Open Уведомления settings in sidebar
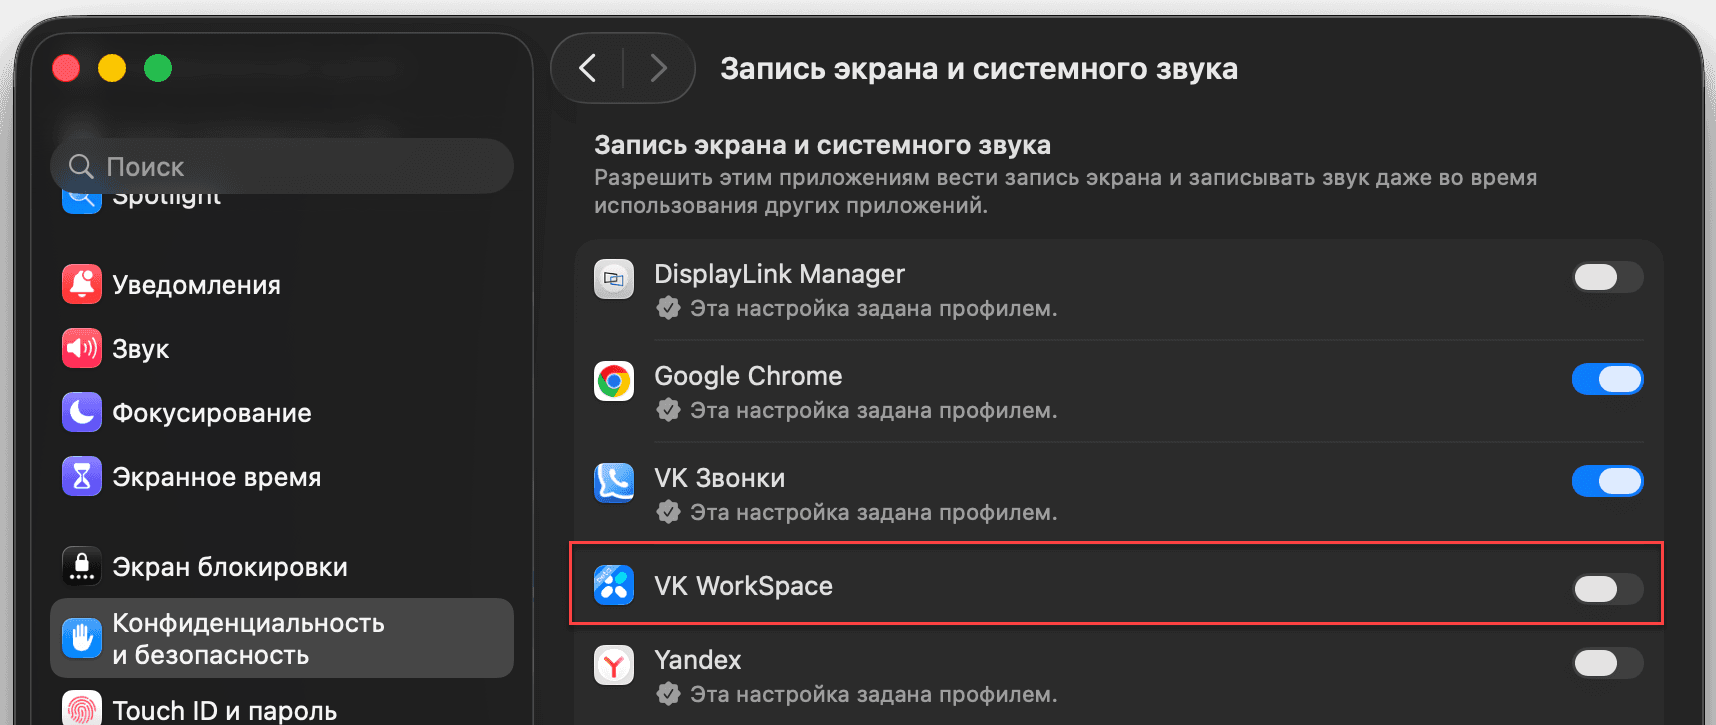The image size is (1716, 725). tap(282, 284)
